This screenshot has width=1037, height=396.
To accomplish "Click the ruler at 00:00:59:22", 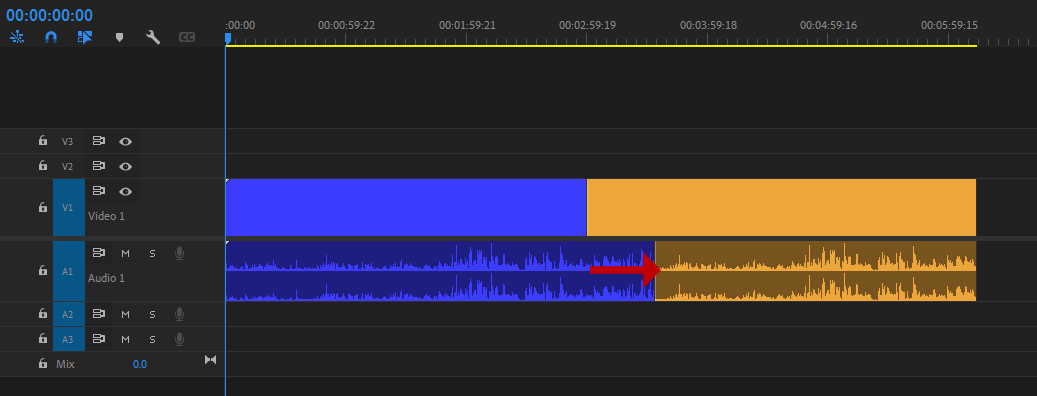I will (x=347, y=26).
